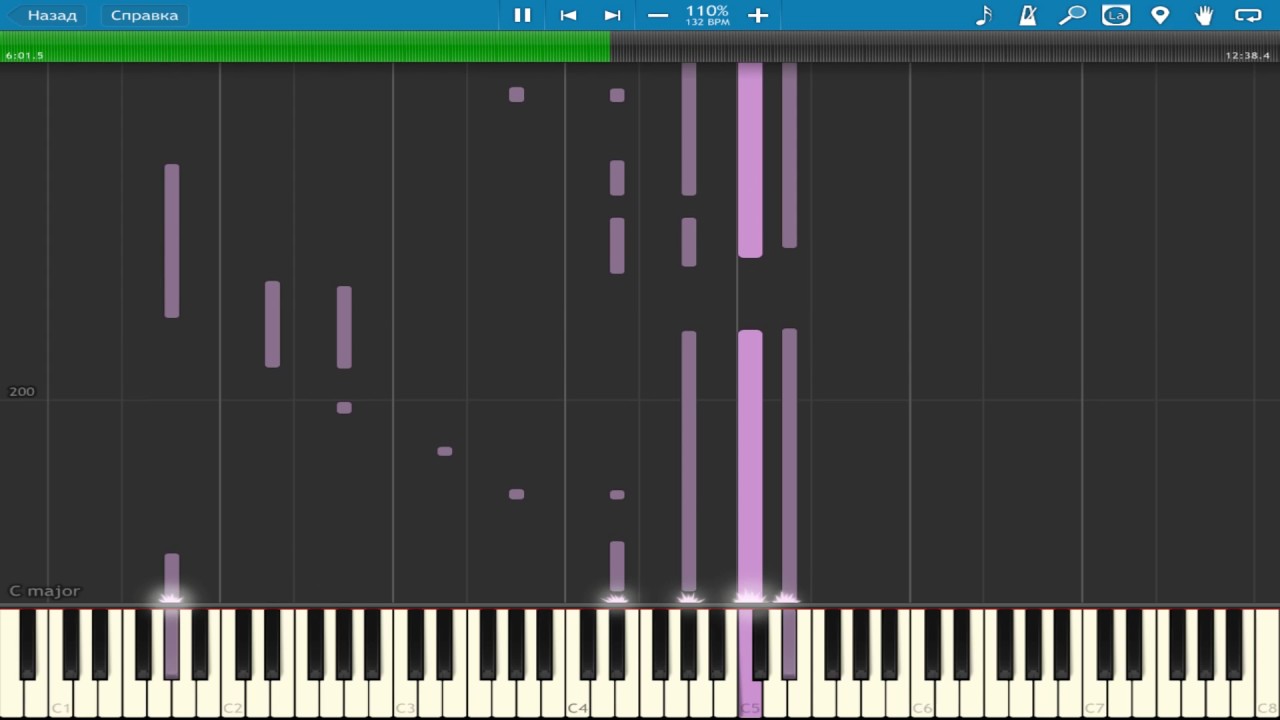Toggle the La key labels icon
Viewport: 1280px width, 720px height.
[1116, 15]
